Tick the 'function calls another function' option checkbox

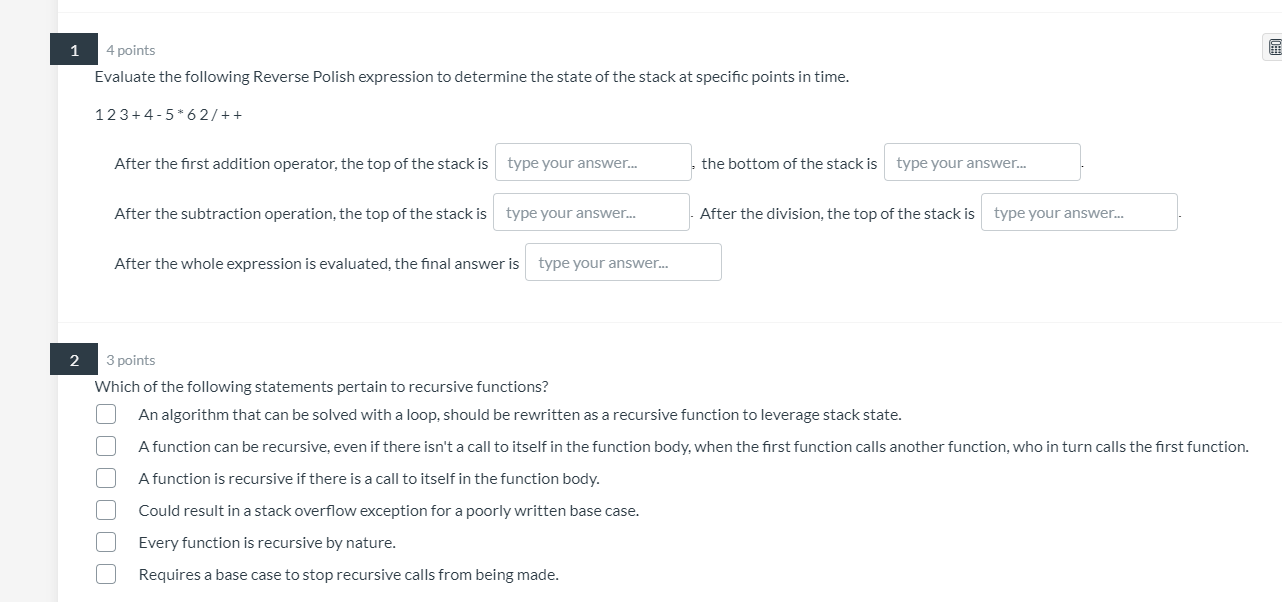pyautogui.click(x=106, y=446)
